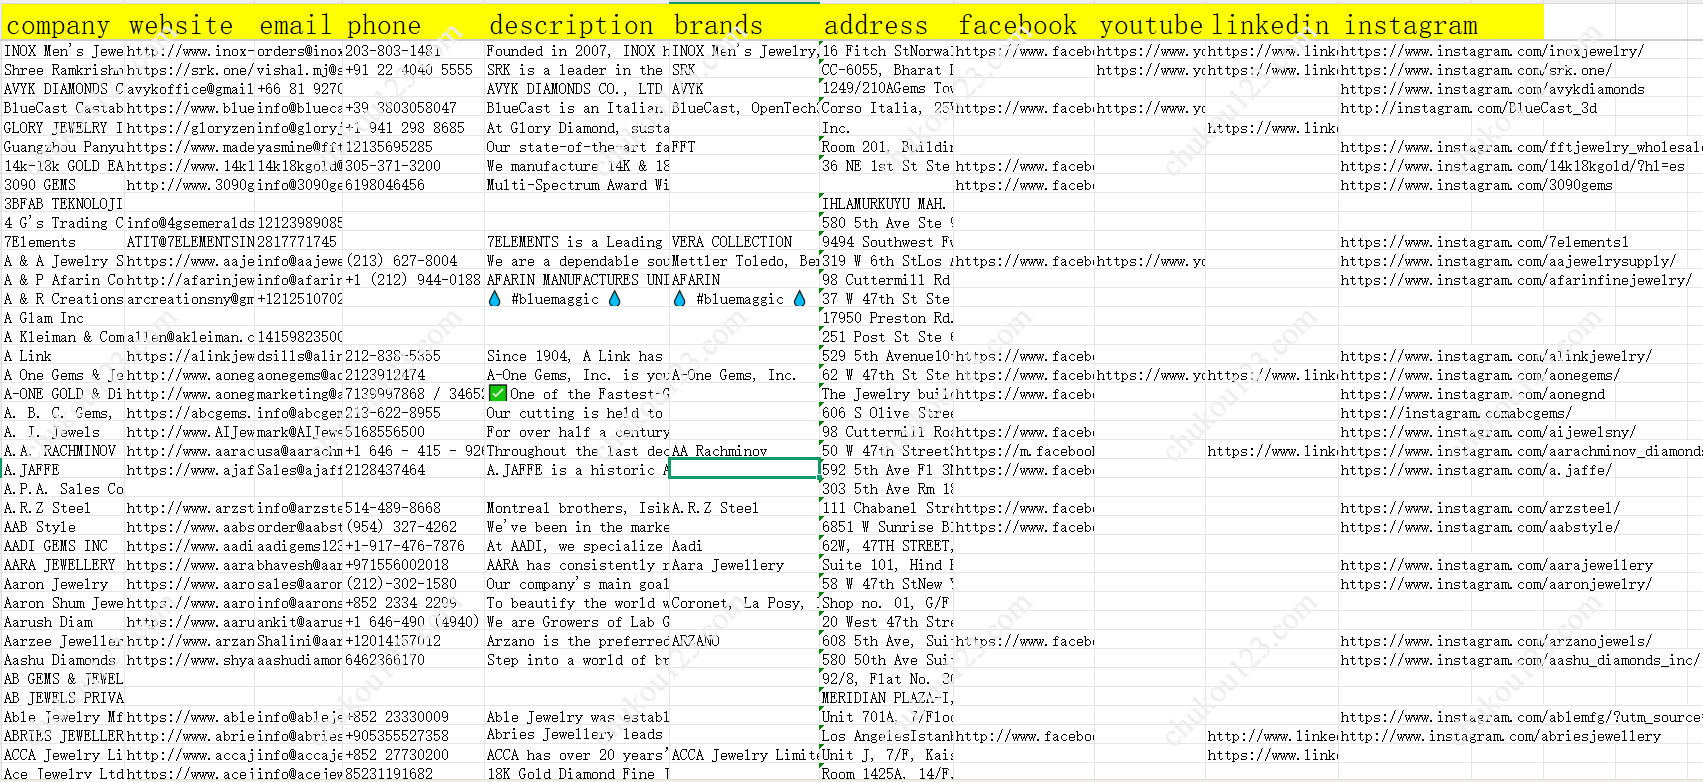Image resolution: width=1703 pixels, height=782 pixels.
Task: Click address cell '251 Post St Ste'
Action: [887, 337]
